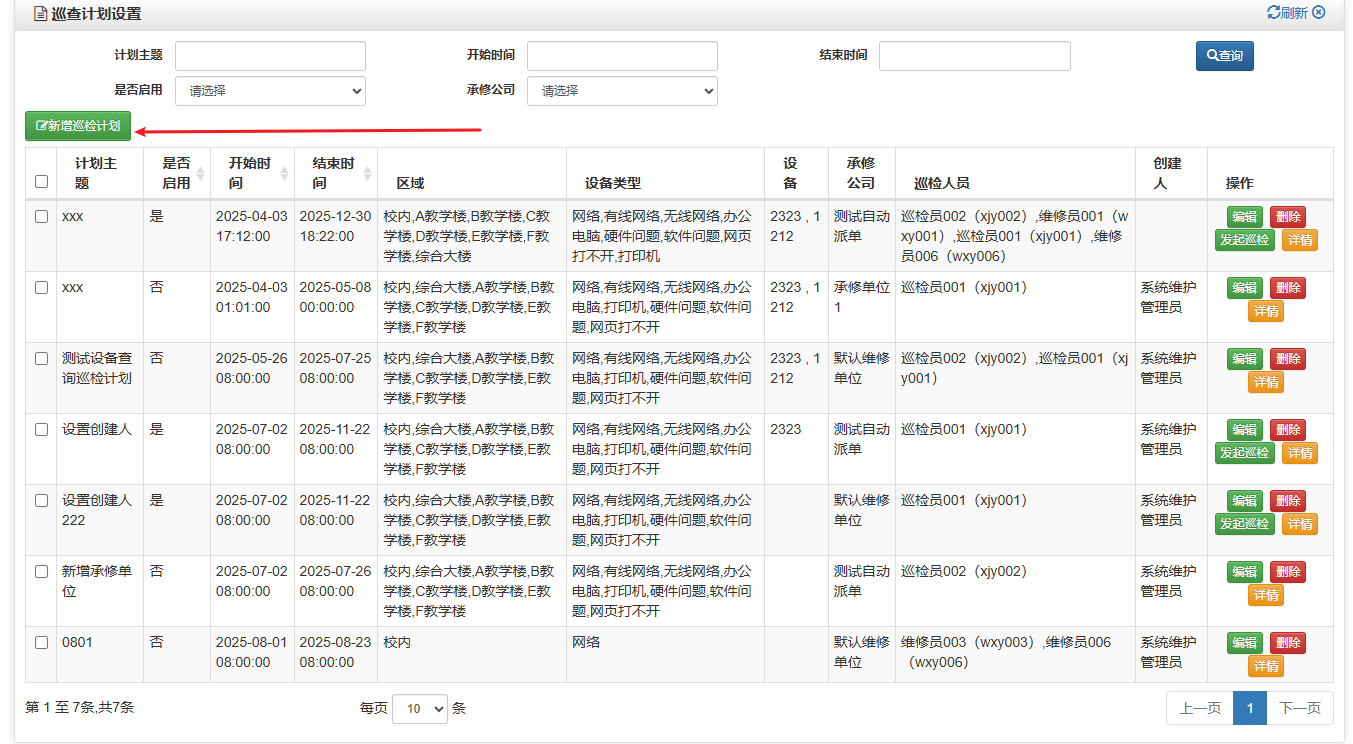Click the 第 1 至 7条,共7条 record count text

point(80,707)
